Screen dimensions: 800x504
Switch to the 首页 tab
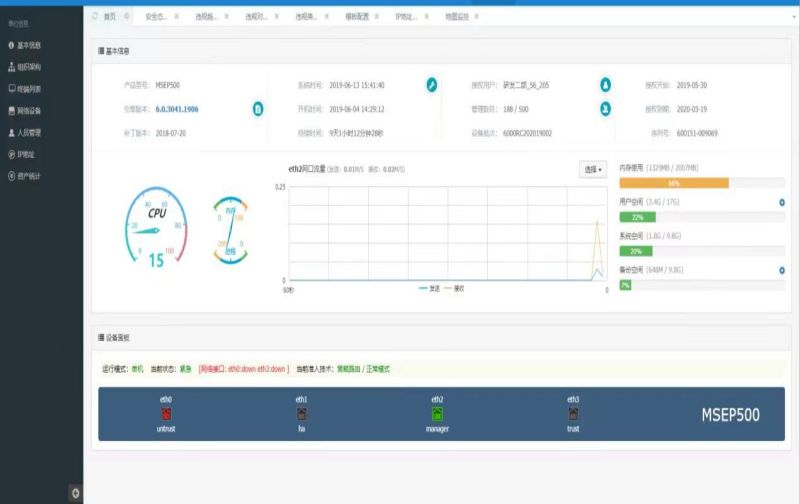110,16
